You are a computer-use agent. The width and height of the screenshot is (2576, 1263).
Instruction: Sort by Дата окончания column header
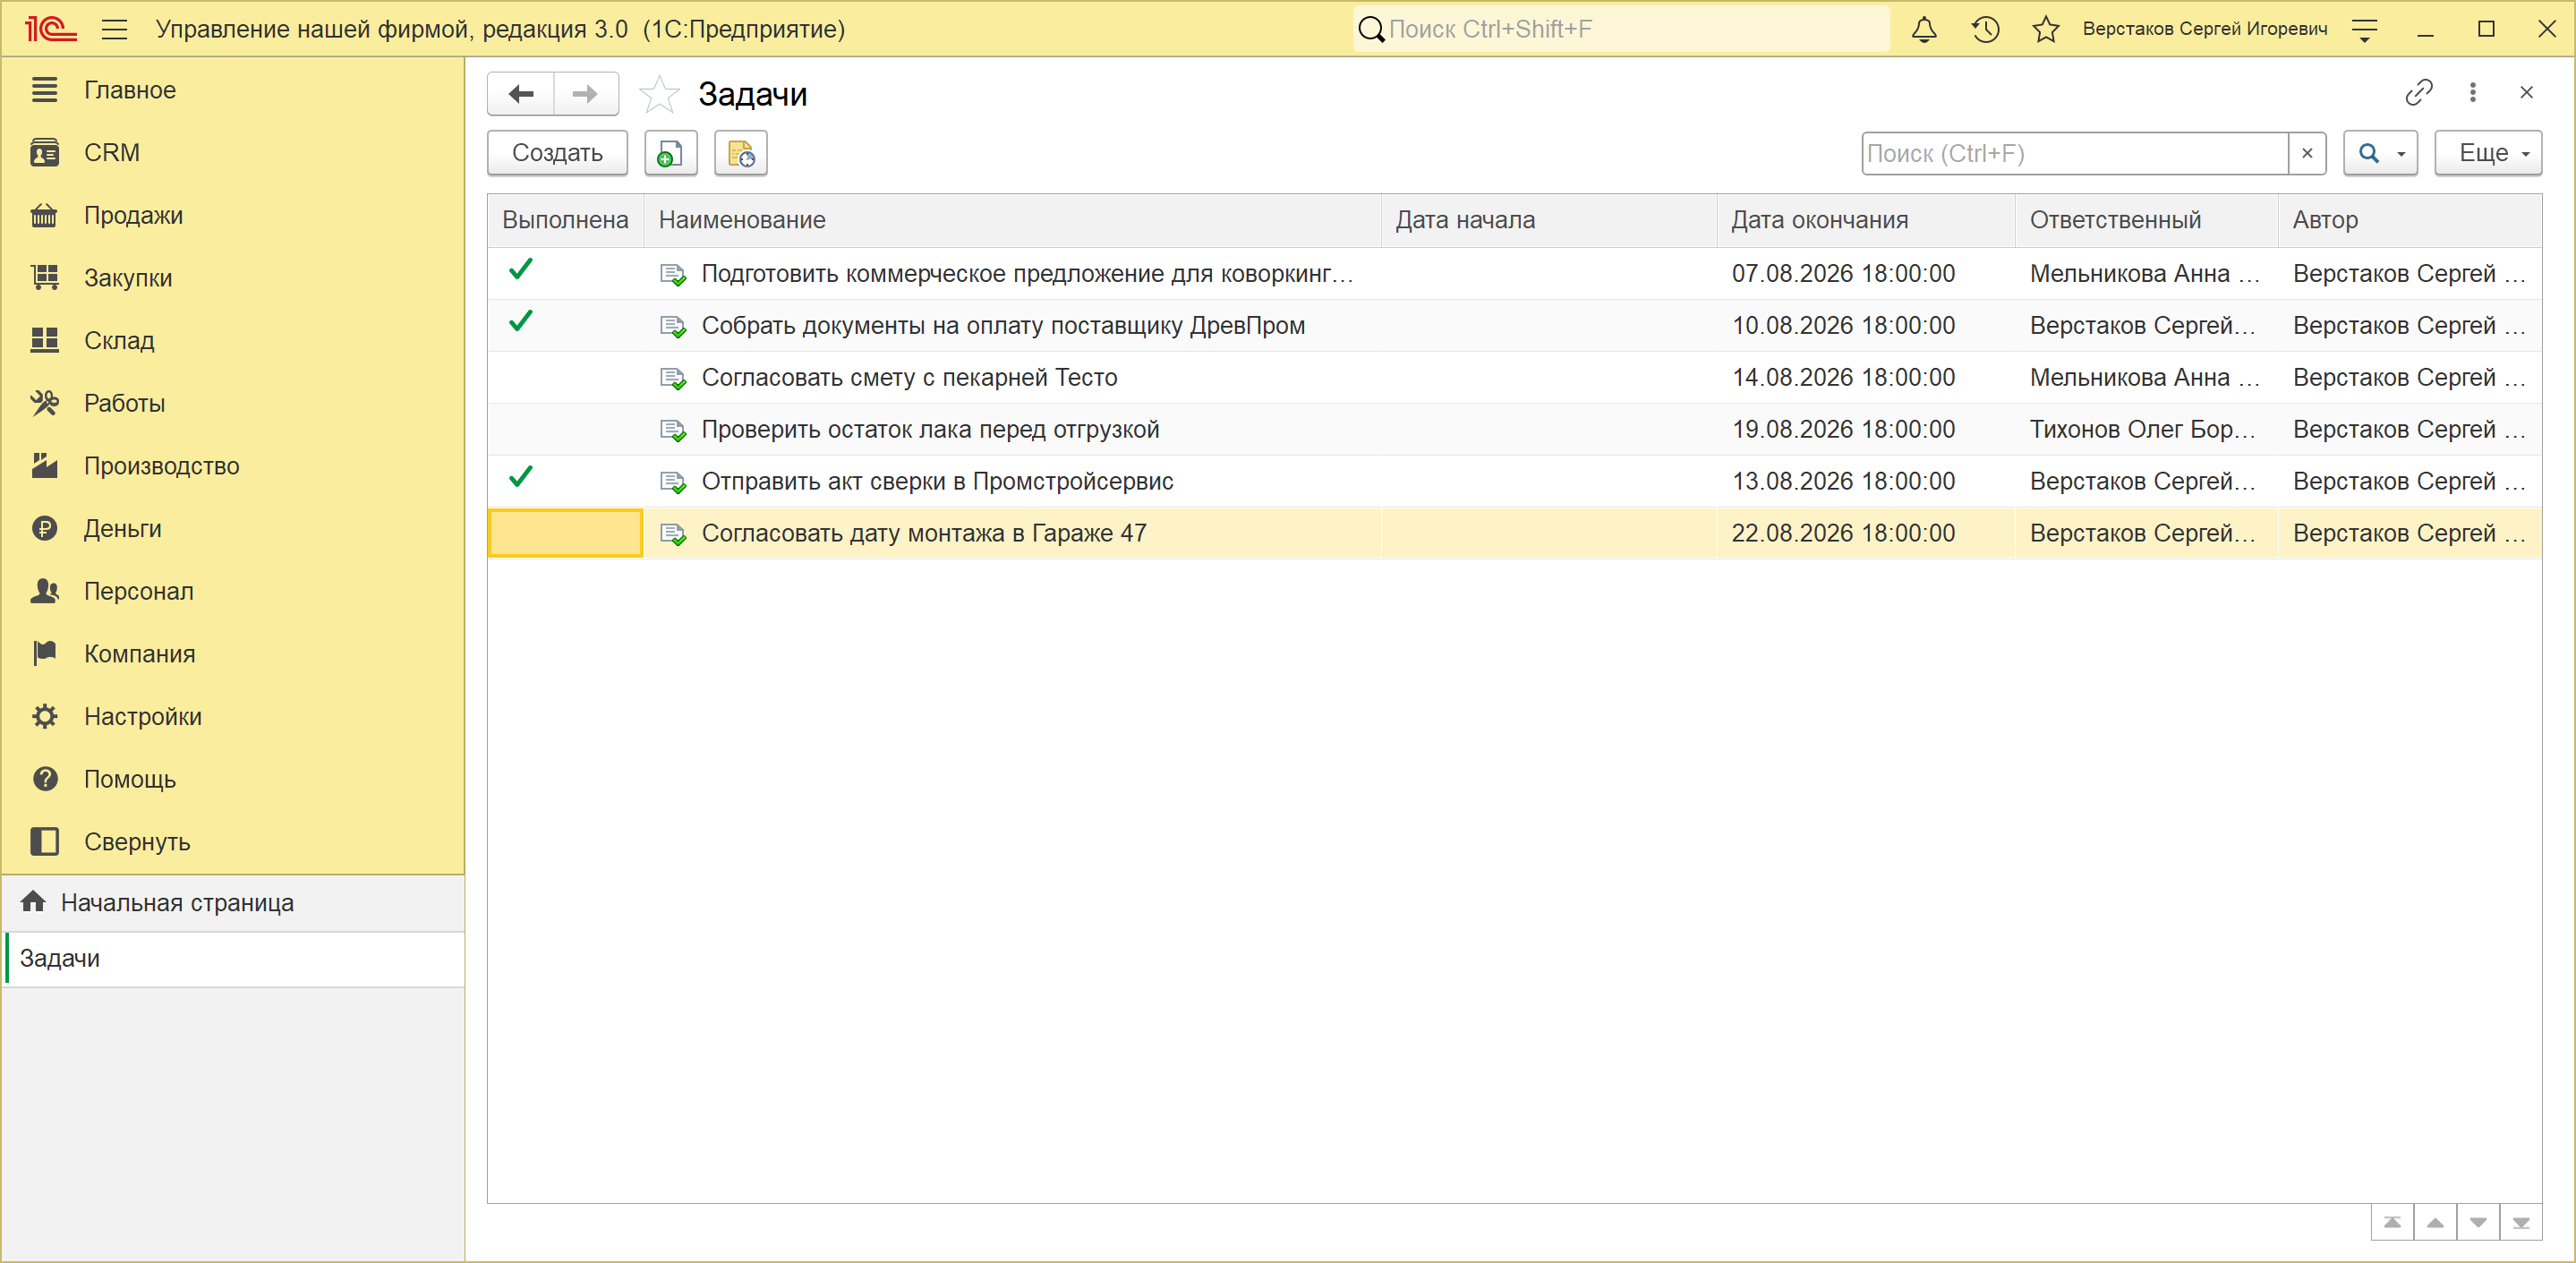(1866, 220)
